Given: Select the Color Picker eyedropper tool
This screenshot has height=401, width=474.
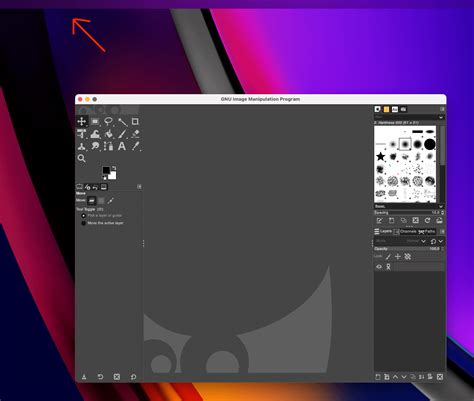Looking at the screenshot, I should [135, 146].
